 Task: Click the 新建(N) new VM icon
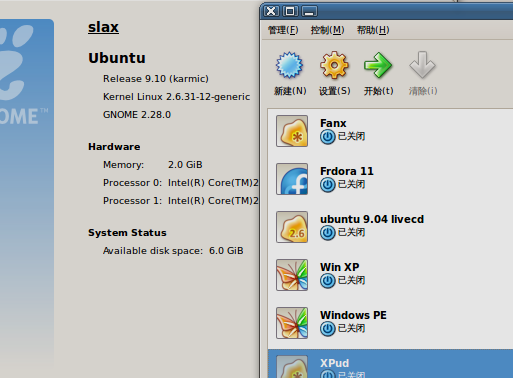289,65
